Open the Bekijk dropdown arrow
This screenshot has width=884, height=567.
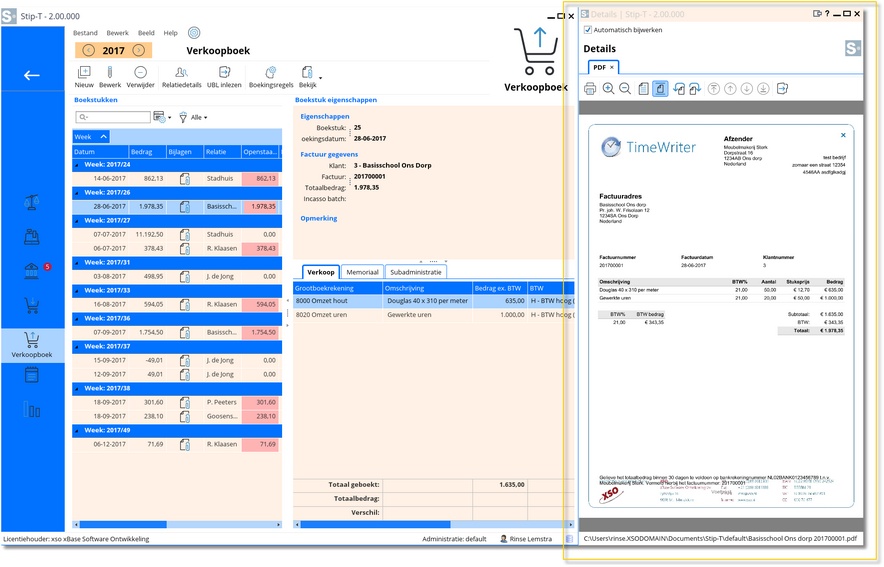tap(320, 78)
